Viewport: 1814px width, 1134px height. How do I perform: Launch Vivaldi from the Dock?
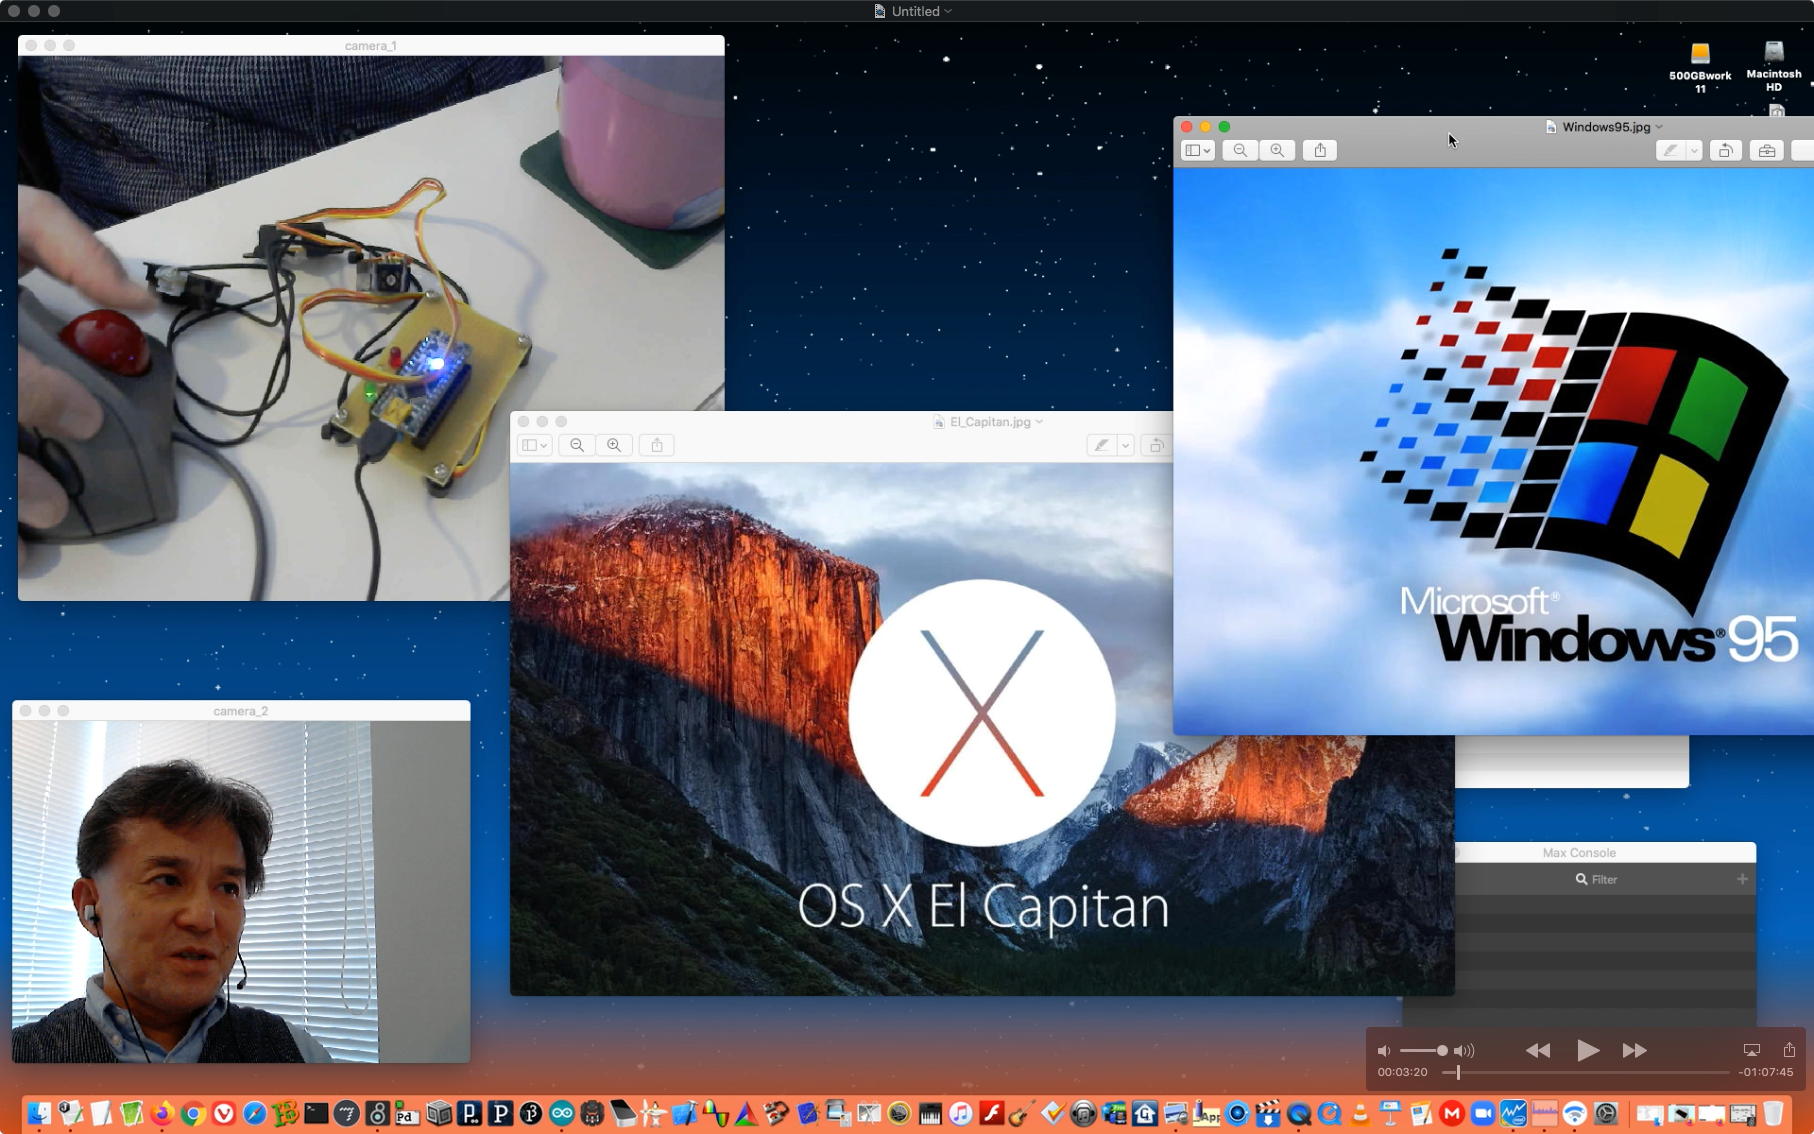[x=224, y=1113]
